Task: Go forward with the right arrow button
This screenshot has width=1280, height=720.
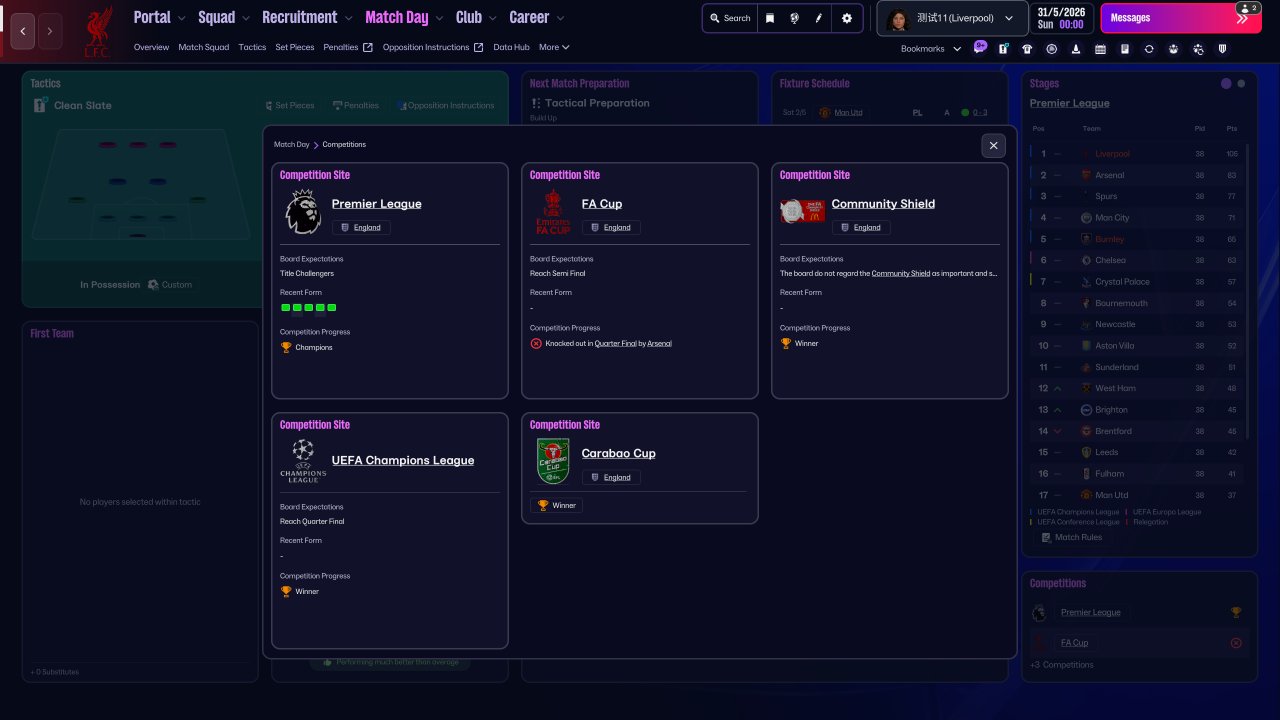Action: click(x=49, y=31)
